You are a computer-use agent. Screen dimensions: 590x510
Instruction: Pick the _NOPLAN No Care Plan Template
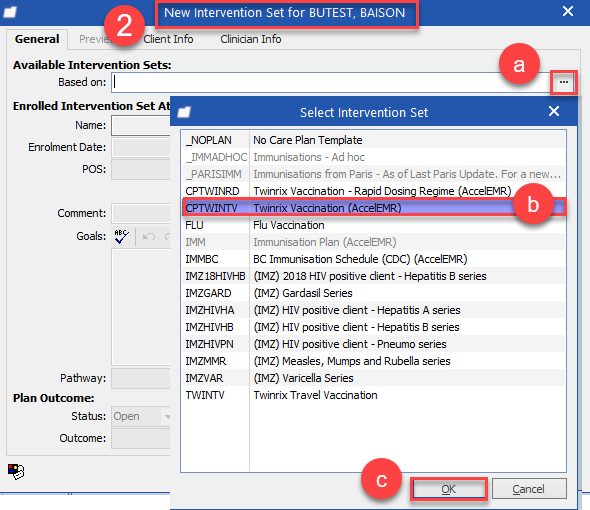pos(374,140)
